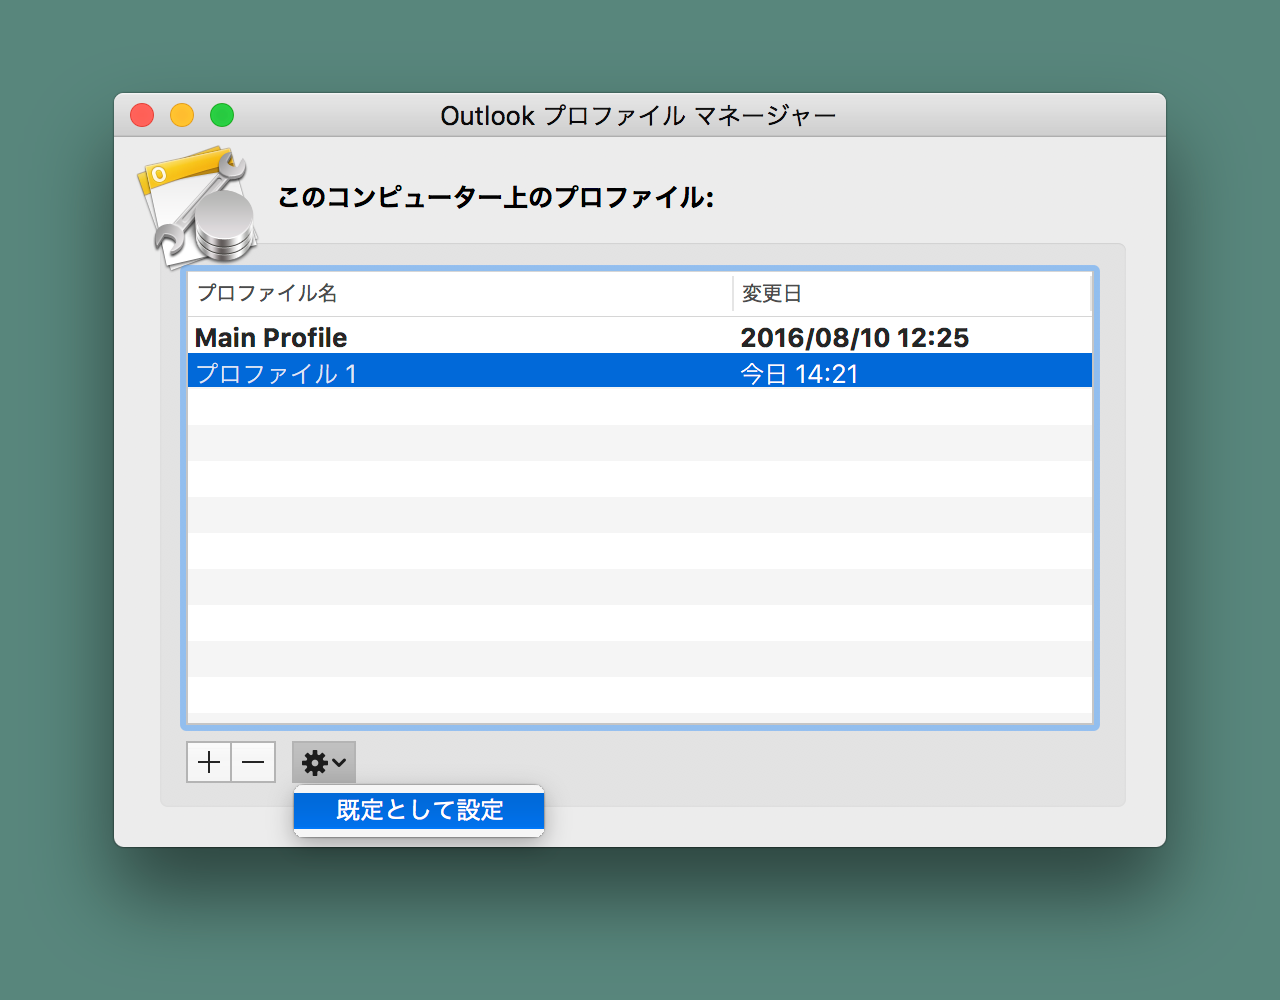1280x1000 pixels.
Task: Zoom the window with the green button
Action: point(222,115)
